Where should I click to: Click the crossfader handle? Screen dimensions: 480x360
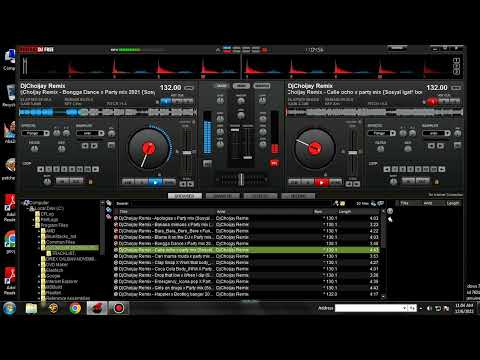[x=241, y=180]
